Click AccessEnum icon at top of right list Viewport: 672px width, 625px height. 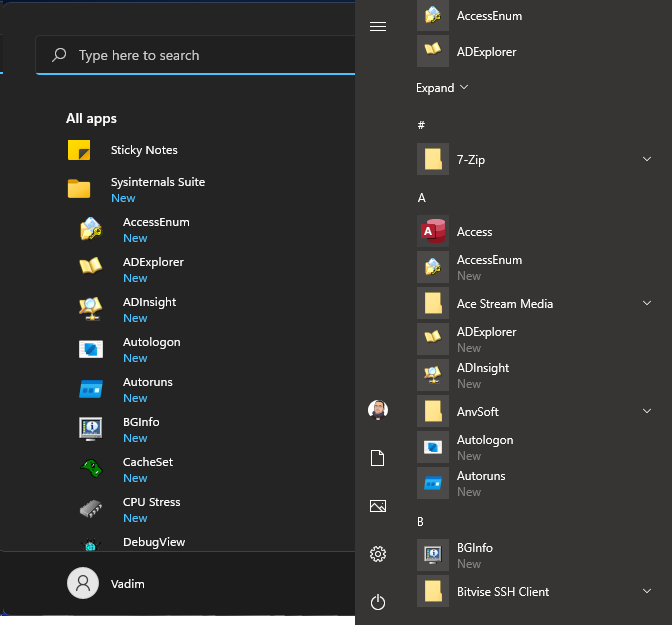(x=433, y=15)
